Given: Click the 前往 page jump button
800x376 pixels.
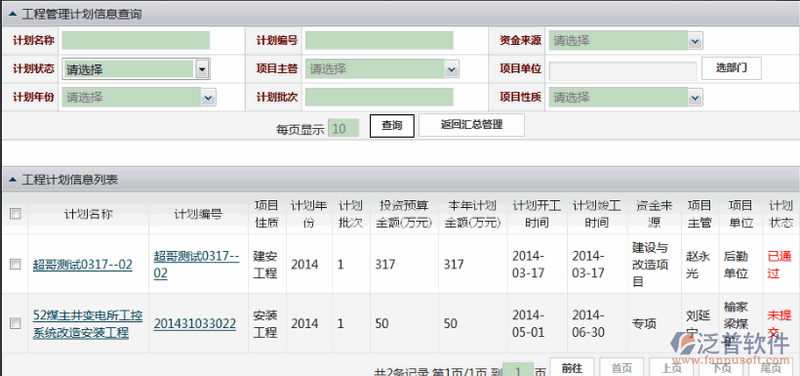Looking at the screenshot, I should (571, 367).
